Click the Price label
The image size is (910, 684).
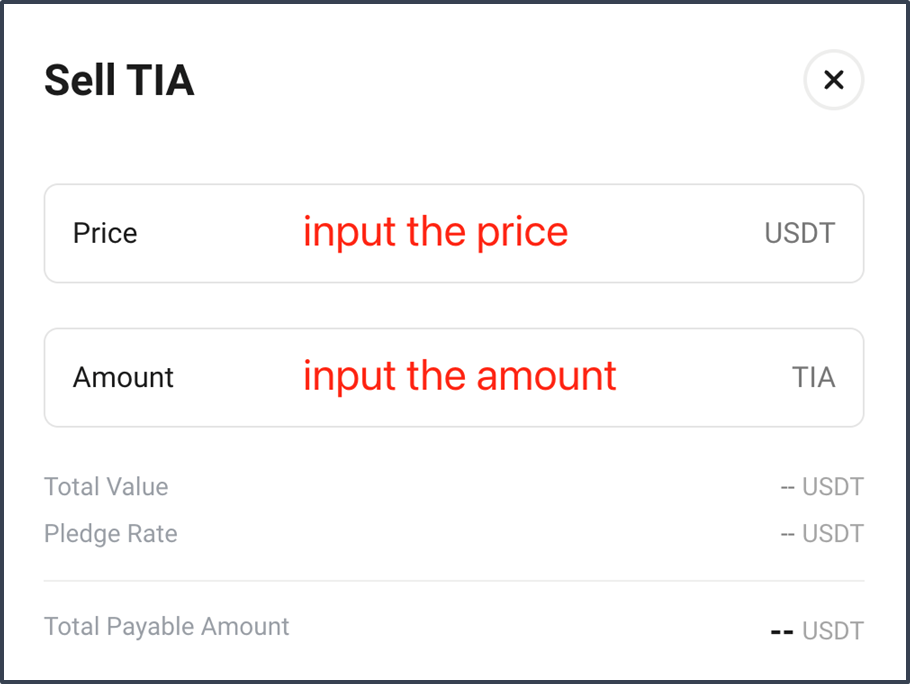point(105,233)
